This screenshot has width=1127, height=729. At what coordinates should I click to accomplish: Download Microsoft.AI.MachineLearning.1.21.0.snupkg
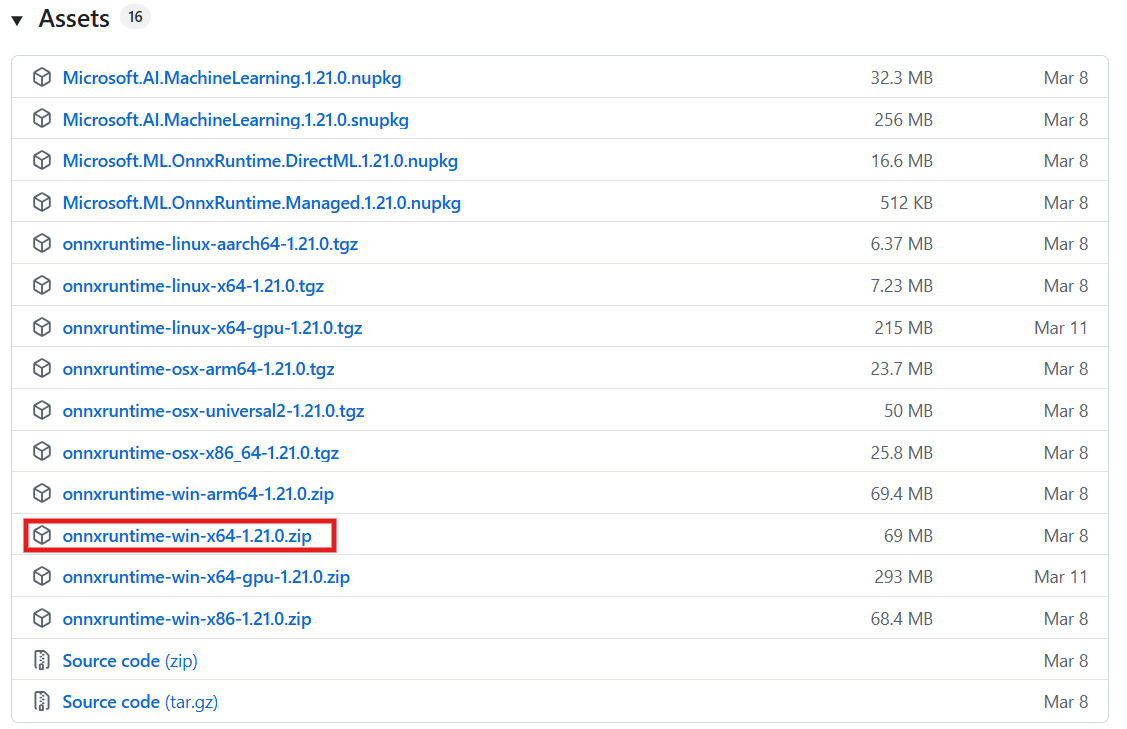click(x=235, y=119)
